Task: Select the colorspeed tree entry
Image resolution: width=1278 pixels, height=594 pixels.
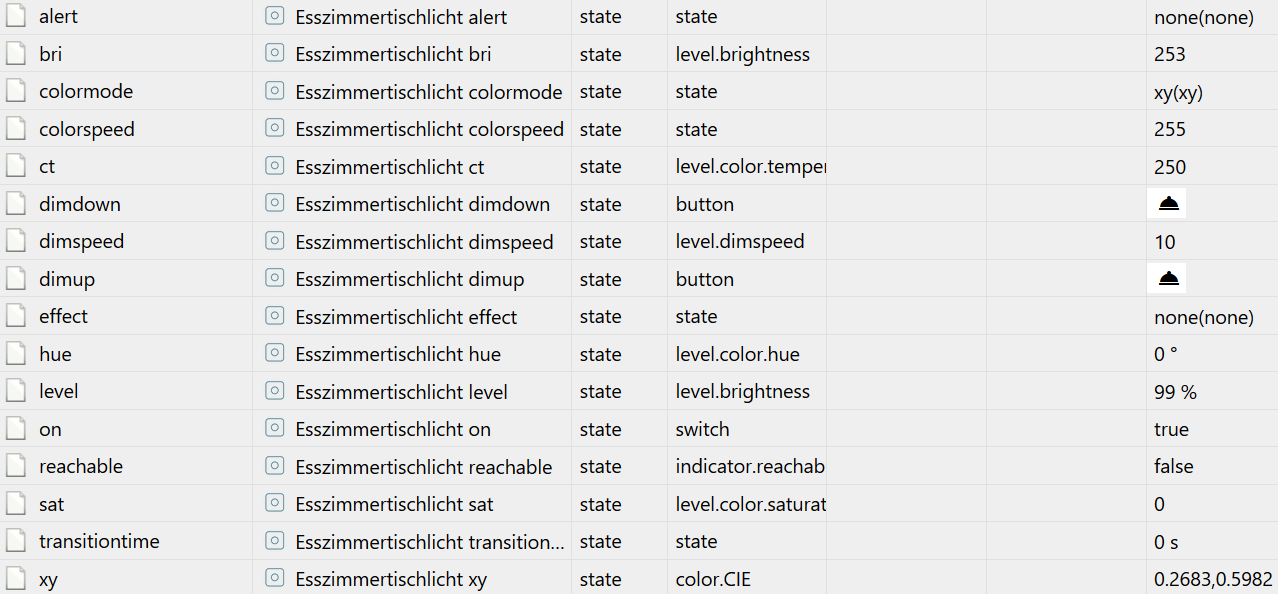Action: (x=86, y=129)
